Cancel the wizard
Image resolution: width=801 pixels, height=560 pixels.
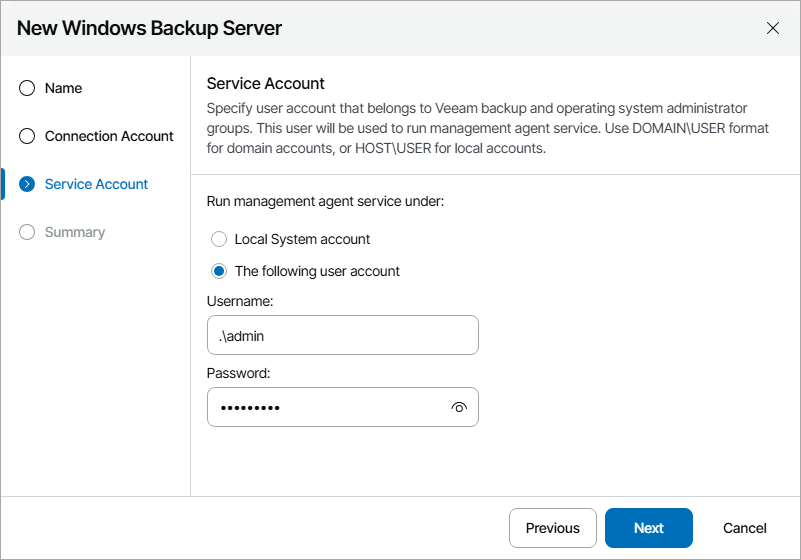[x=745, y=528]
